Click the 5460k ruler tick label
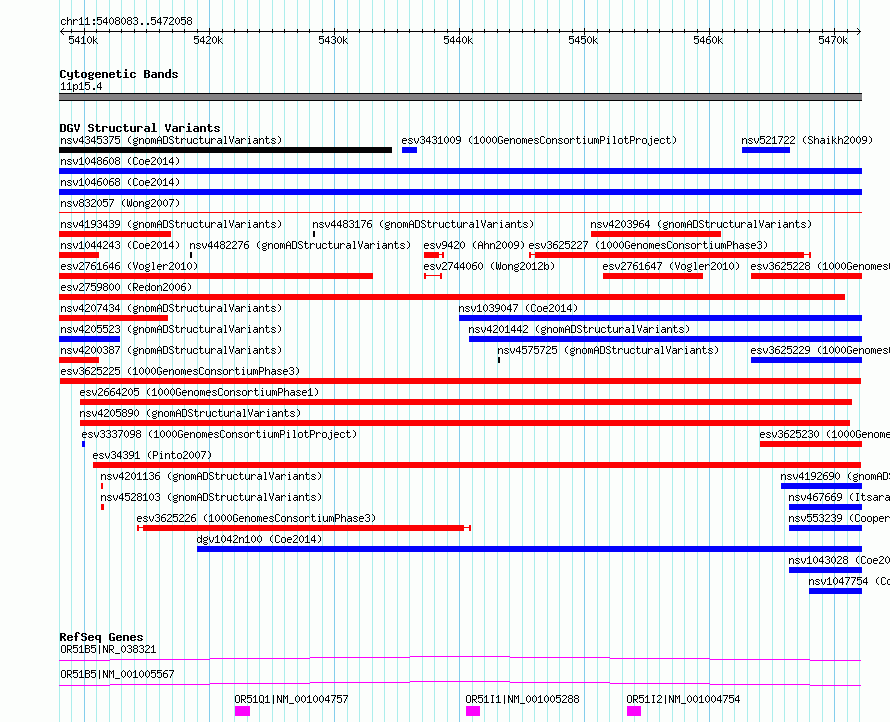Image resolution: width=890 pixels, height=722 pixels. click(x=708, y=40)
